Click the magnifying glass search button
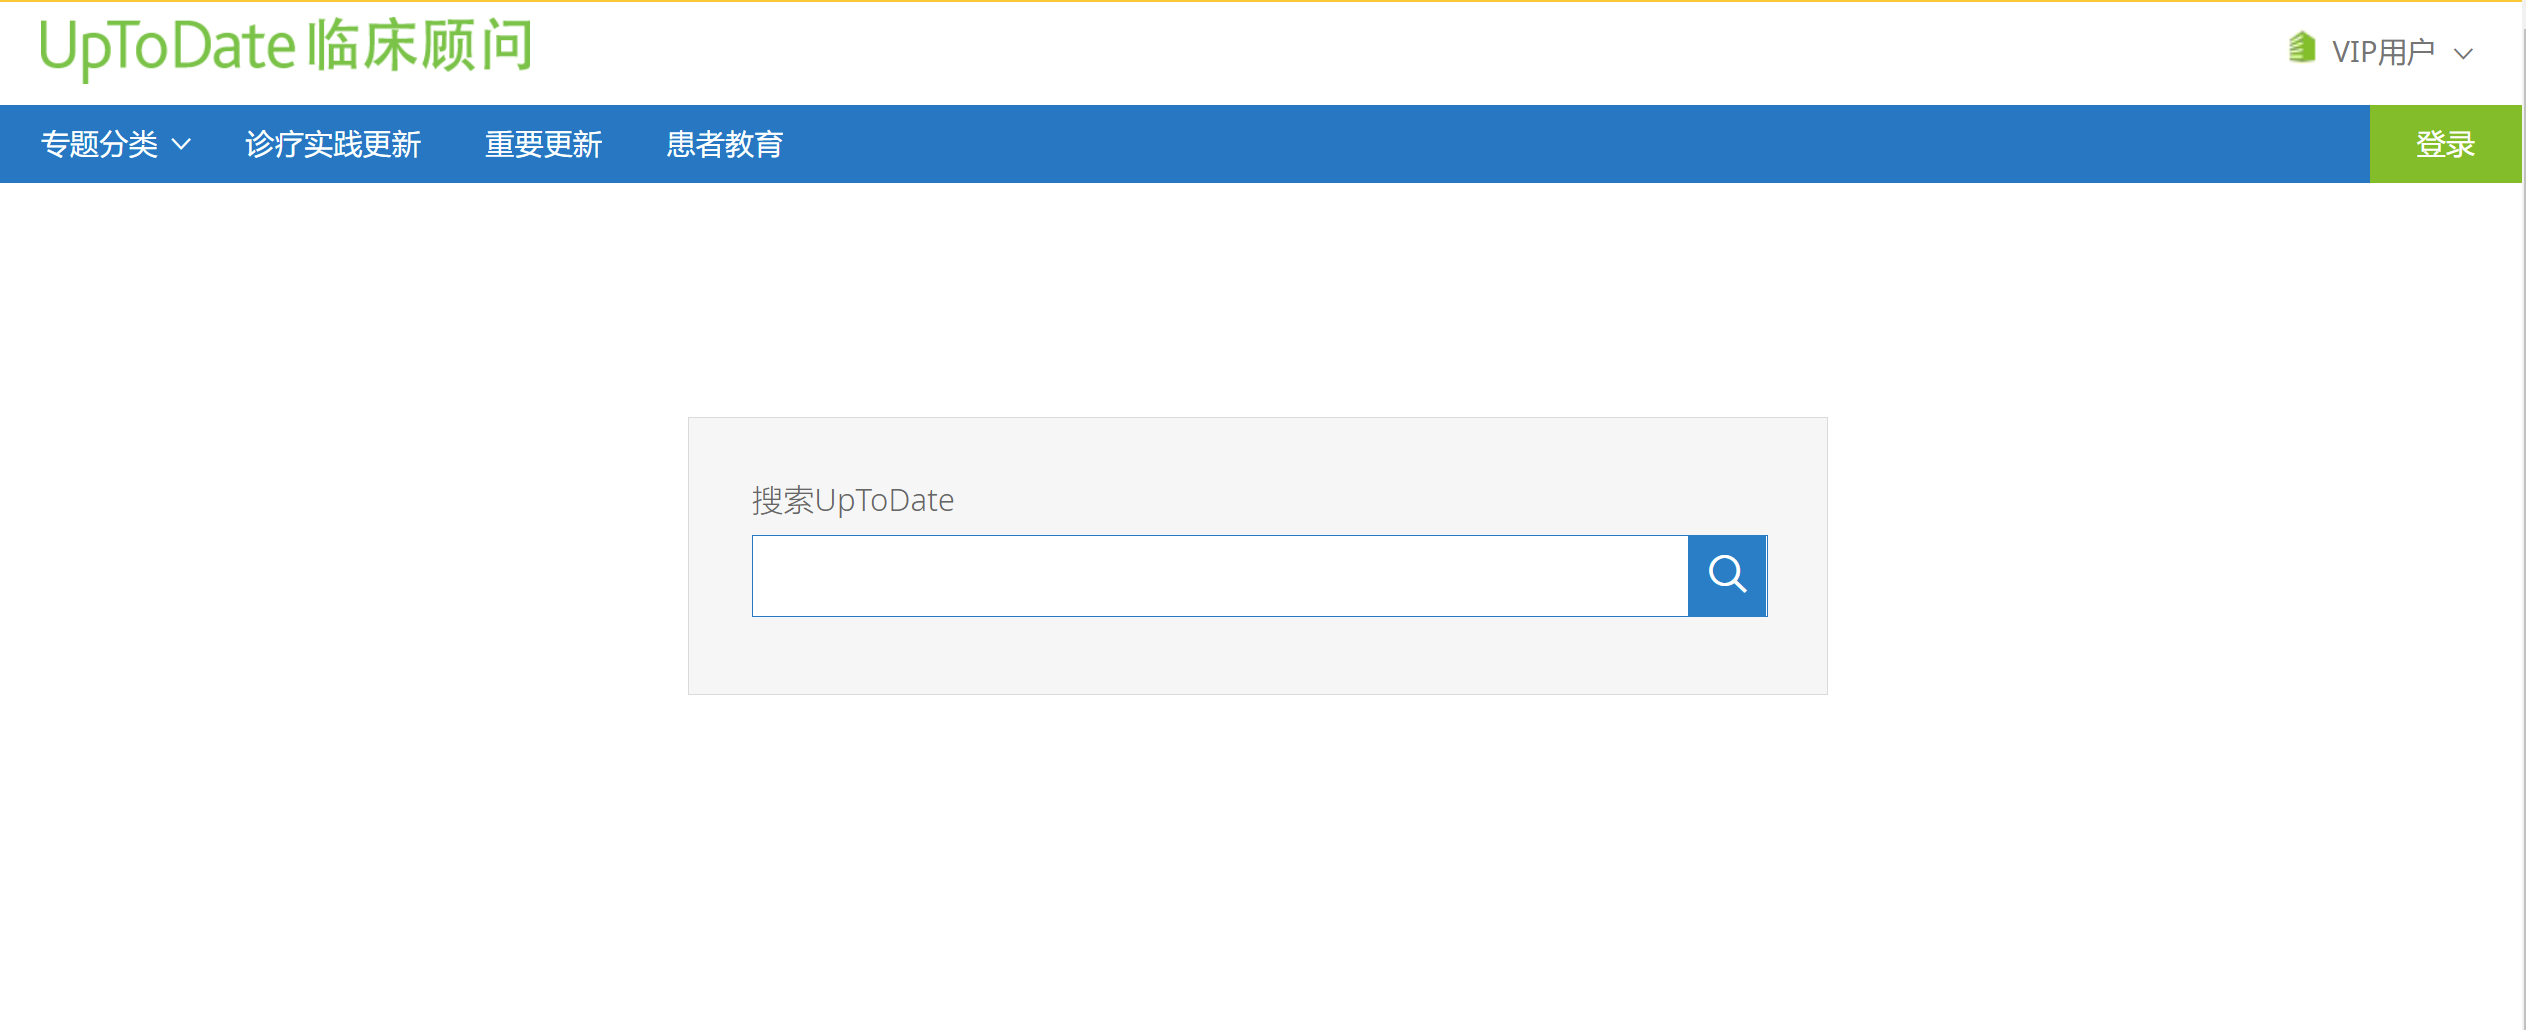Screen dimensions: 2526x1030 [1727, 575]
